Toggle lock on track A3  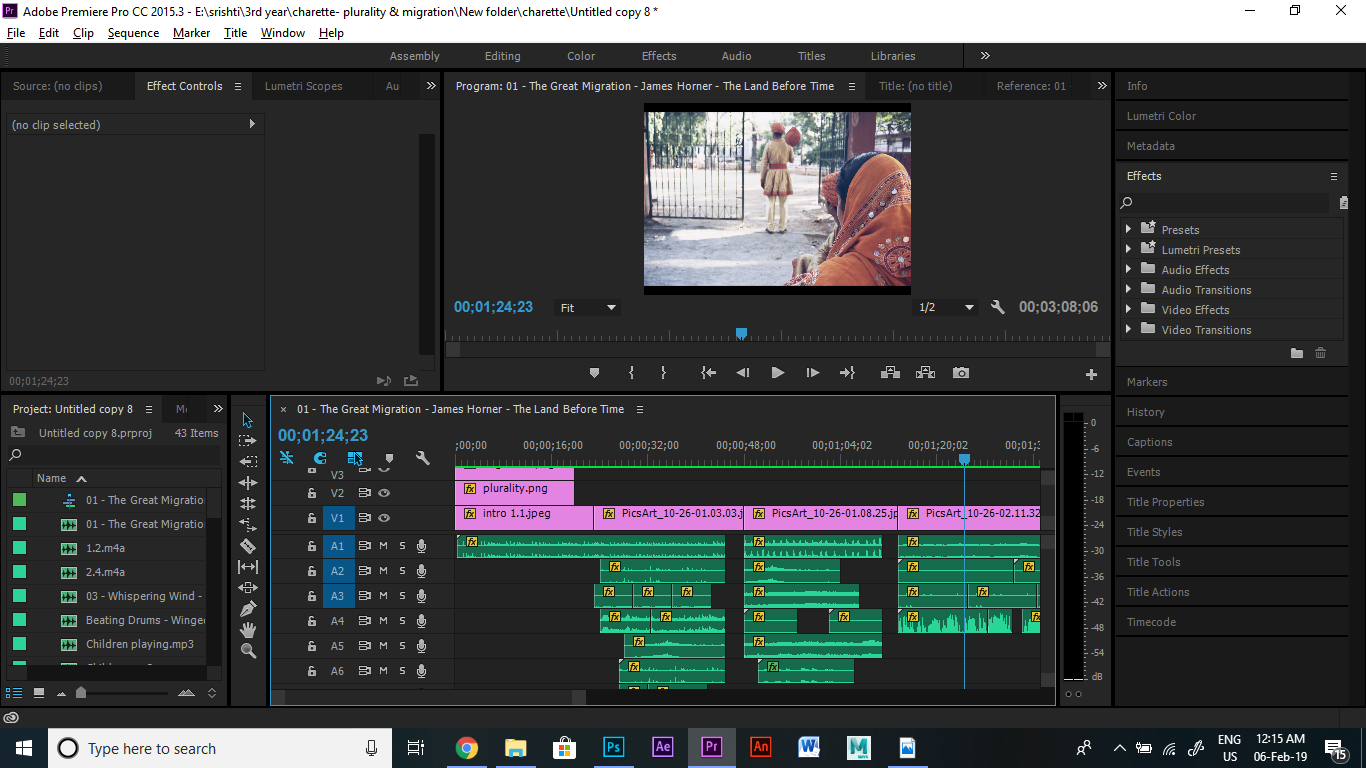pos(312,596)
